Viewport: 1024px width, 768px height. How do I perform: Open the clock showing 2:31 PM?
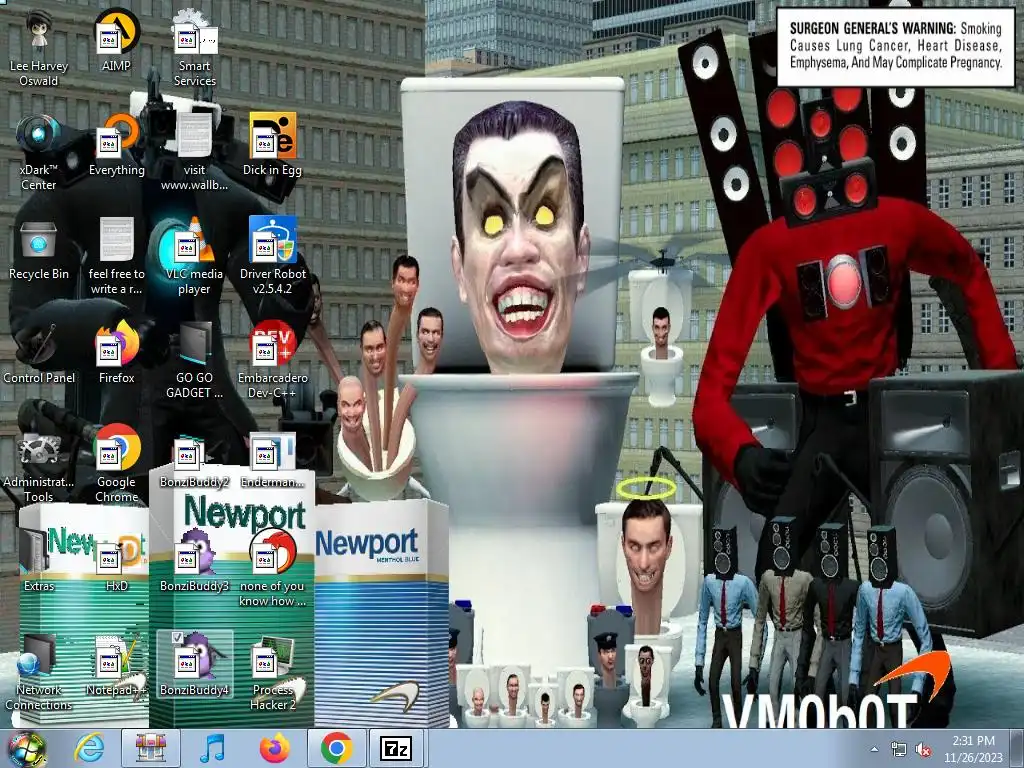click(973, 748)
